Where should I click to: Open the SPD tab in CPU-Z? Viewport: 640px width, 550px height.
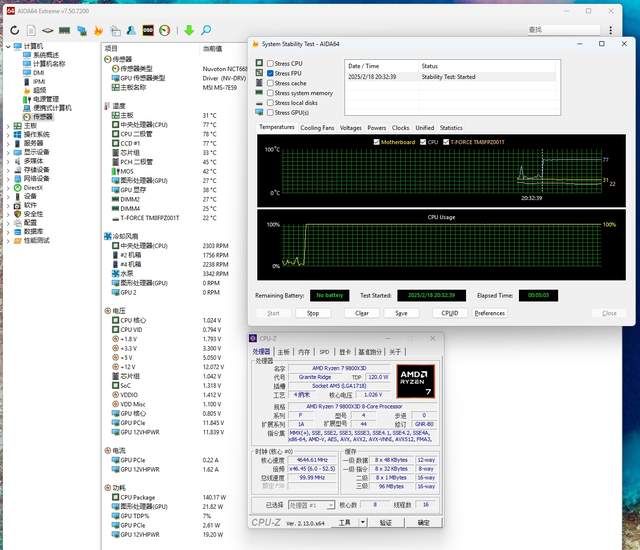pos(324,352)
